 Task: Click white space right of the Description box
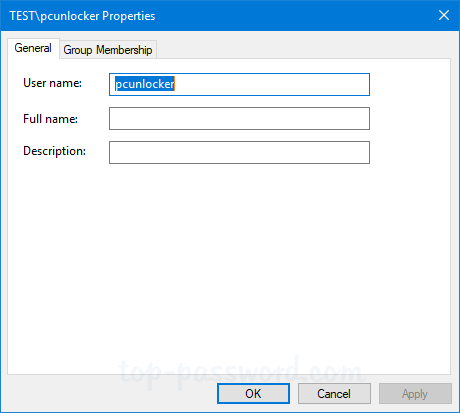(410, 152)
